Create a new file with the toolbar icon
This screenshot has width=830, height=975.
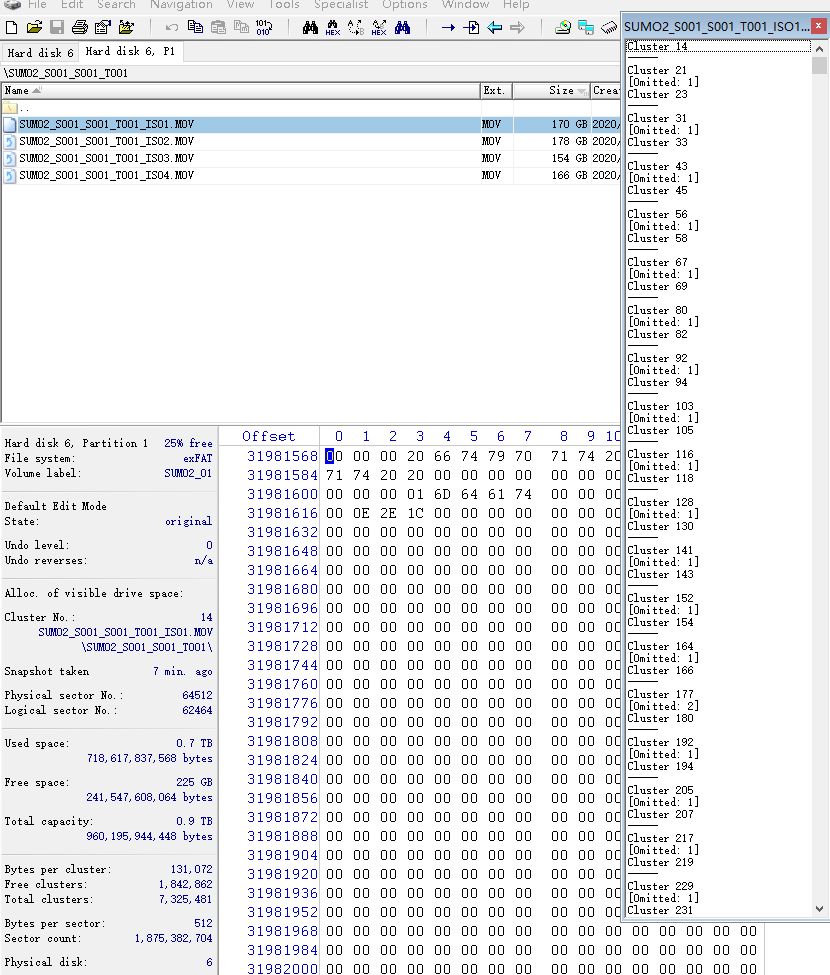[11, 27]
